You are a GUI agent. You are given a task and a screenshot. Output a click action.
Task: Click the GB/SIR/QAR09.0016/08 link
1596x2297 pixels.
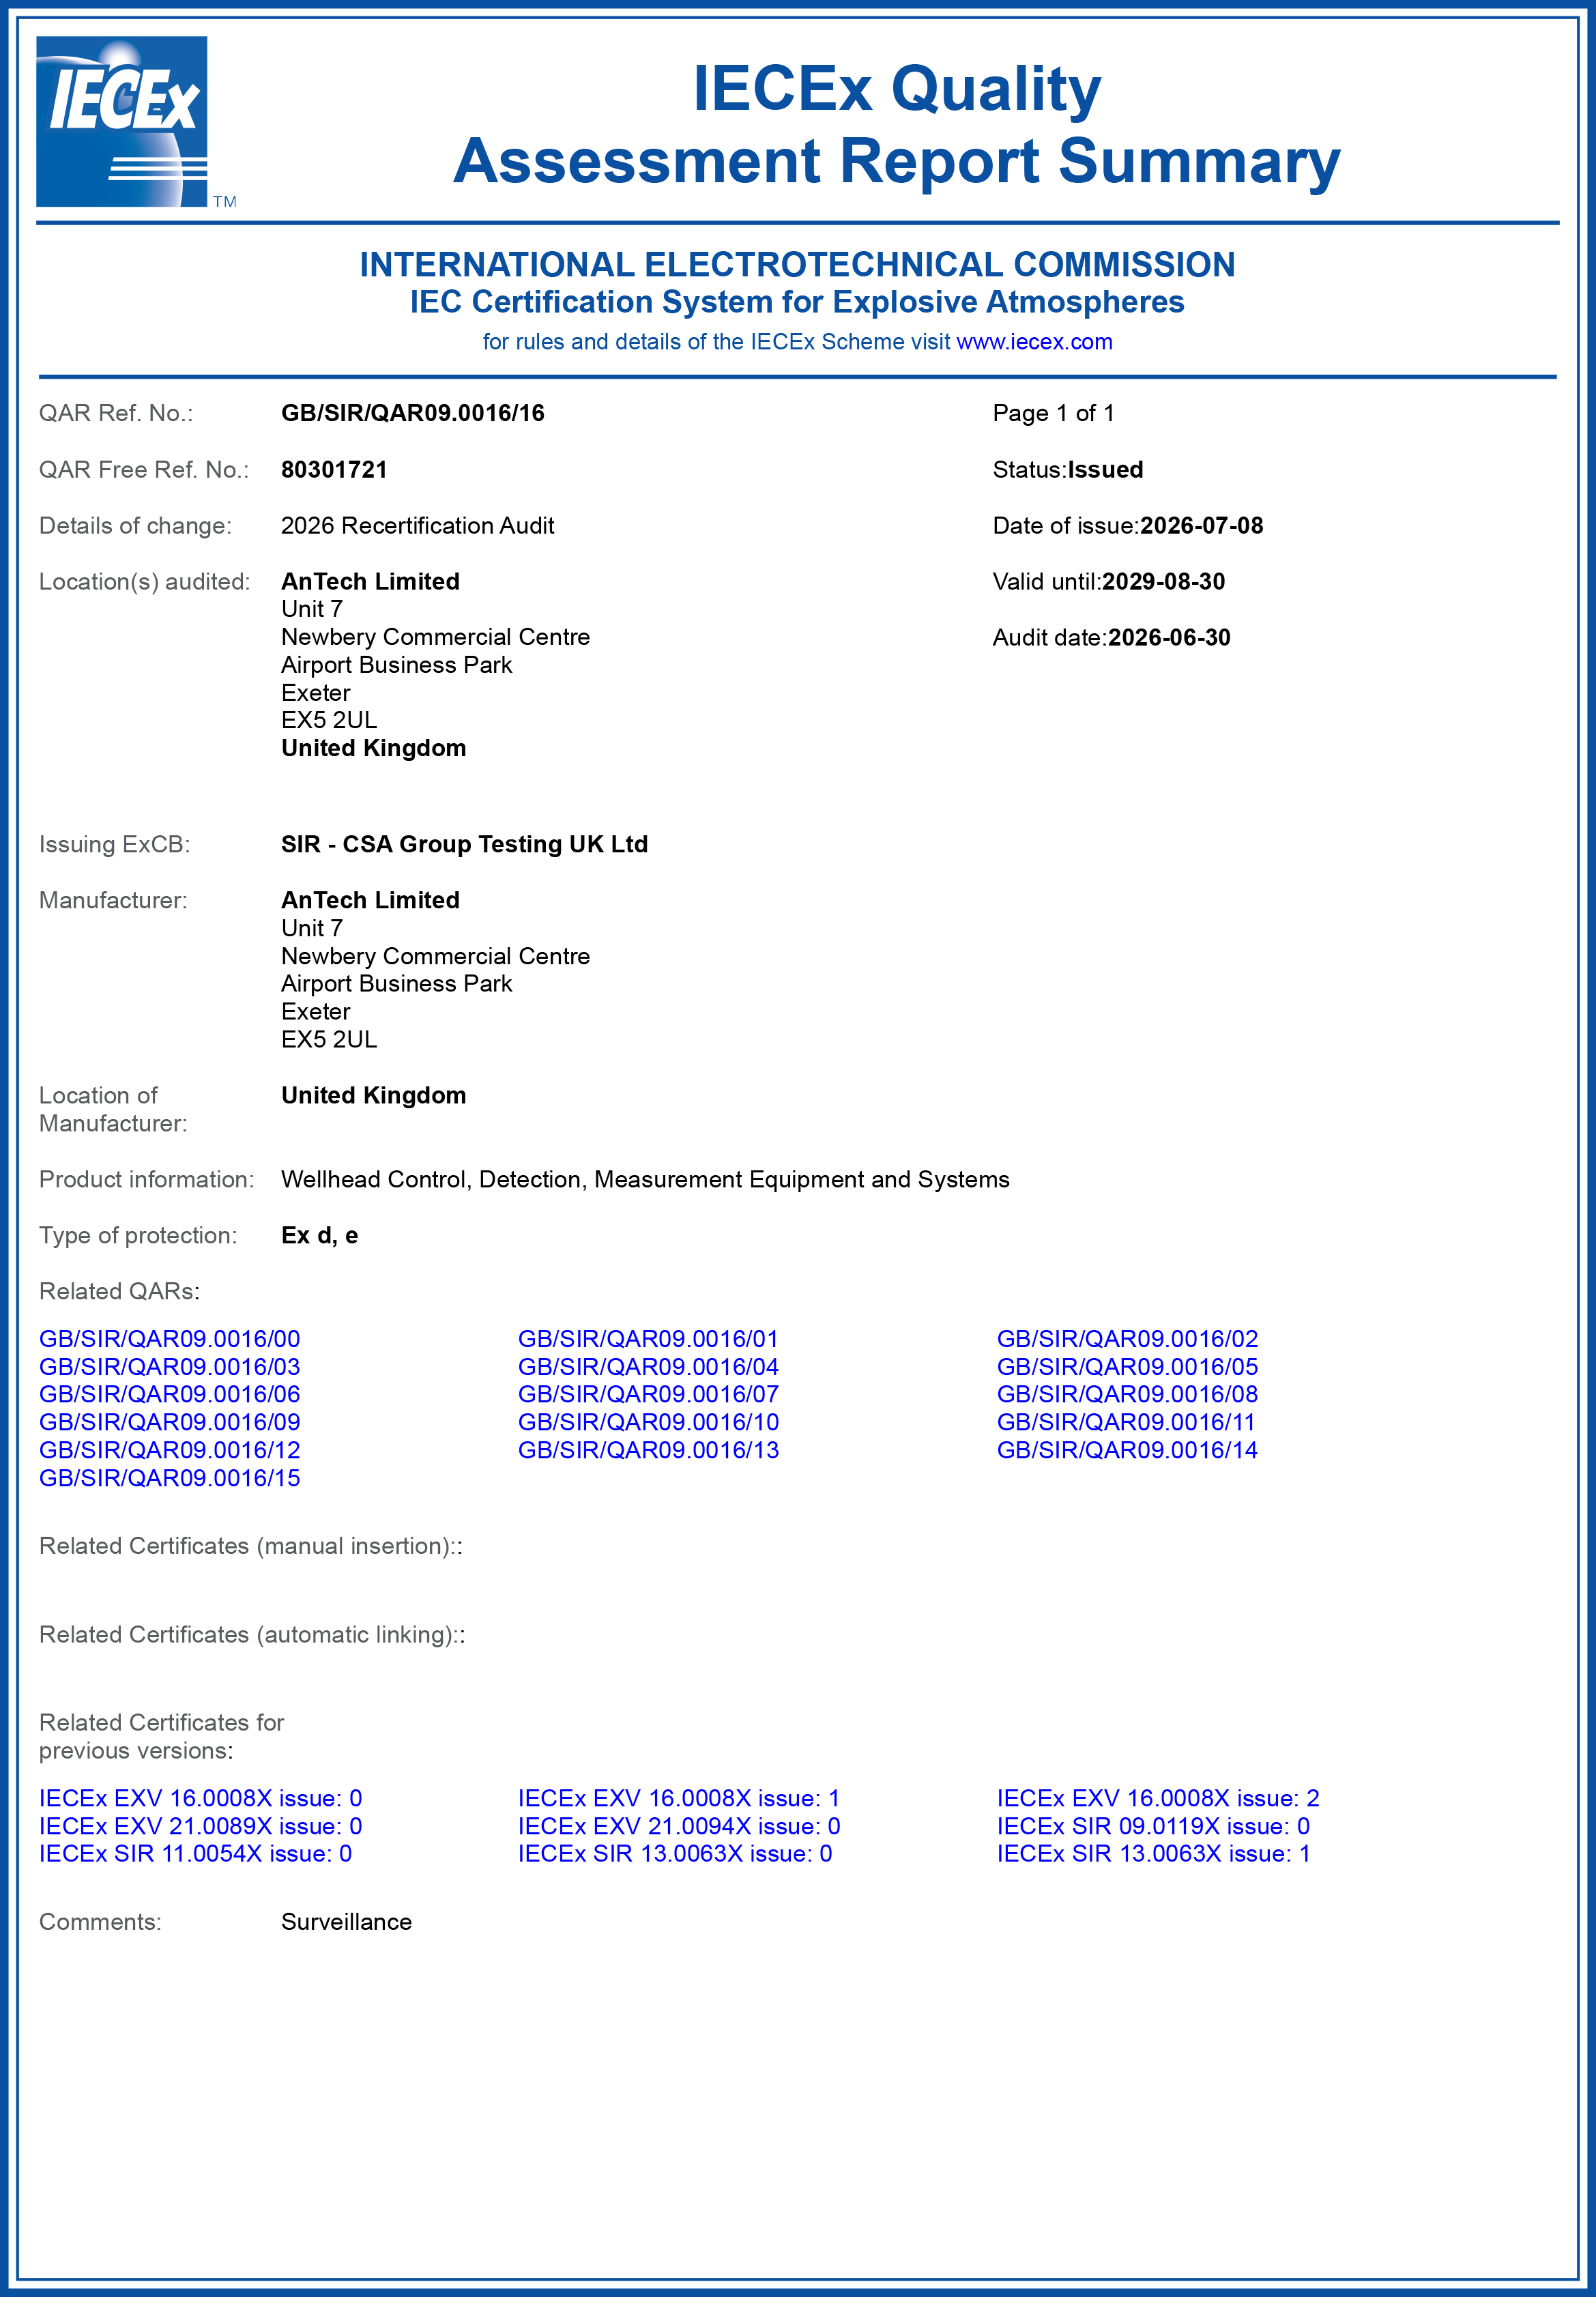pos(1127,1394)
